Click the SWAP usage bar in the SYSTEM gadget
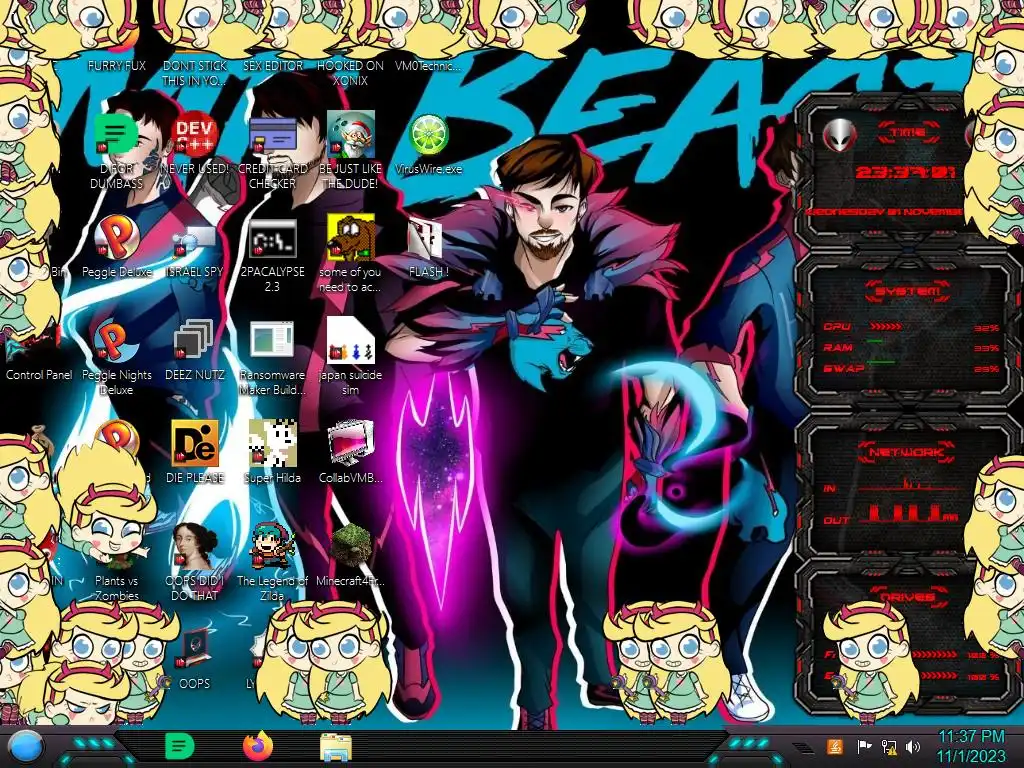This screenshot has height=768, width=1024. pos(881,361)
